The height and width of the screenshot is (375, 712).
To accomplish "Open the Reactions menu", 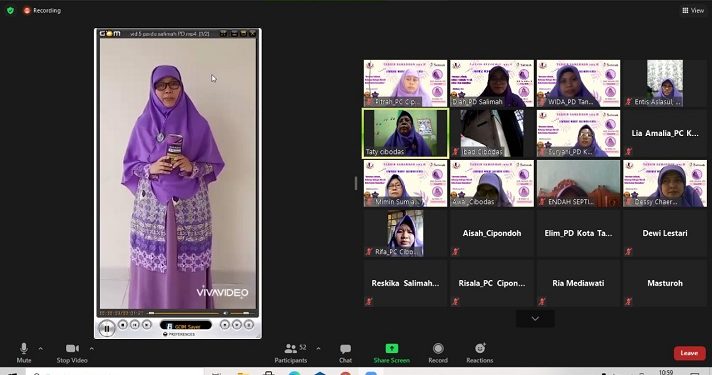I will coord(480,353).
